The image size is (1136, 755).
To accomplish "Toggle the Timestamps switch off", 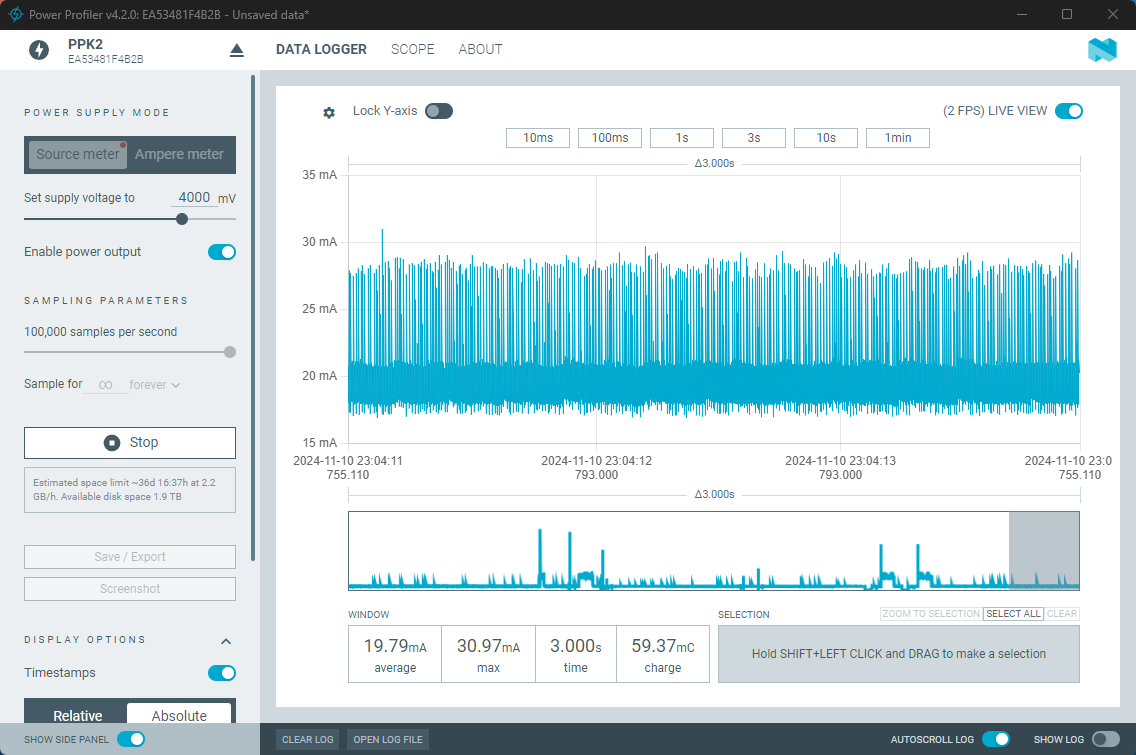I will (221, 673).
